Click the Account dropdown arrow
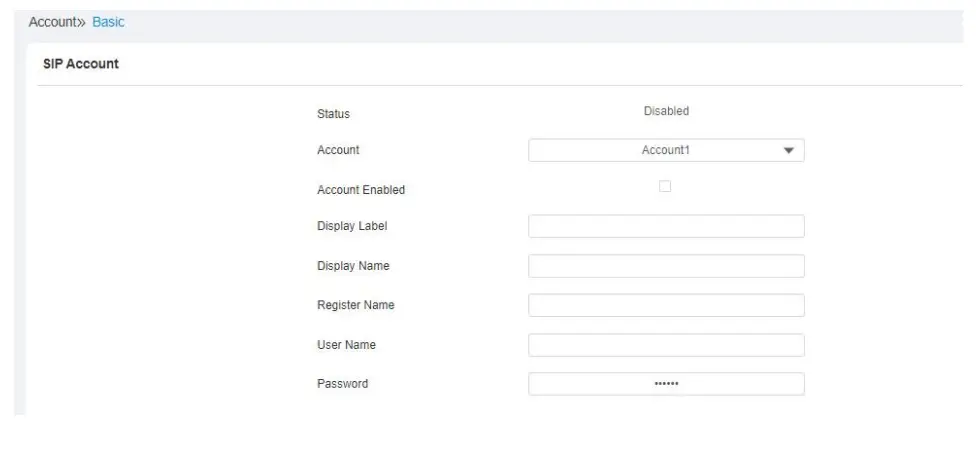The width and height of the screenshot is (976, 449). (788, 151)
